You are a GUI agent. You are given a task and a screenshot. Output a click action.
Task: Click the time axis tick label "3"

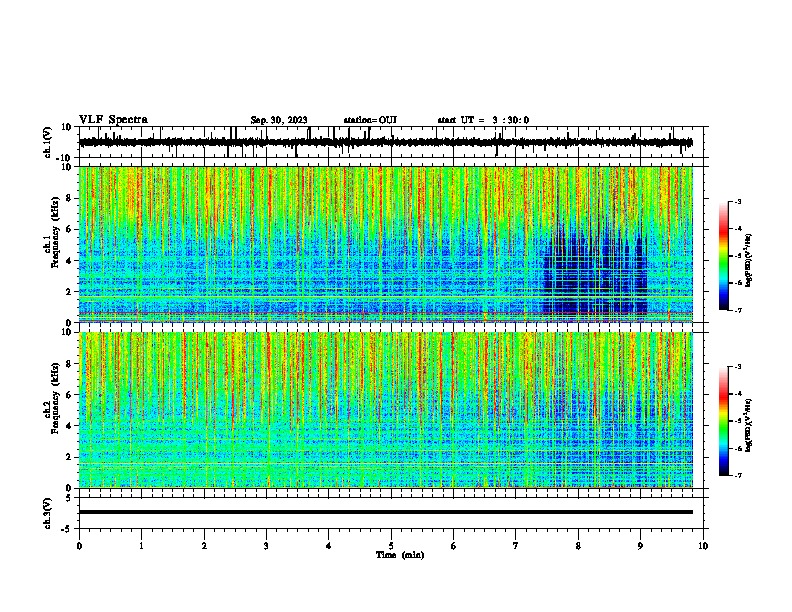tap(266, 546)
